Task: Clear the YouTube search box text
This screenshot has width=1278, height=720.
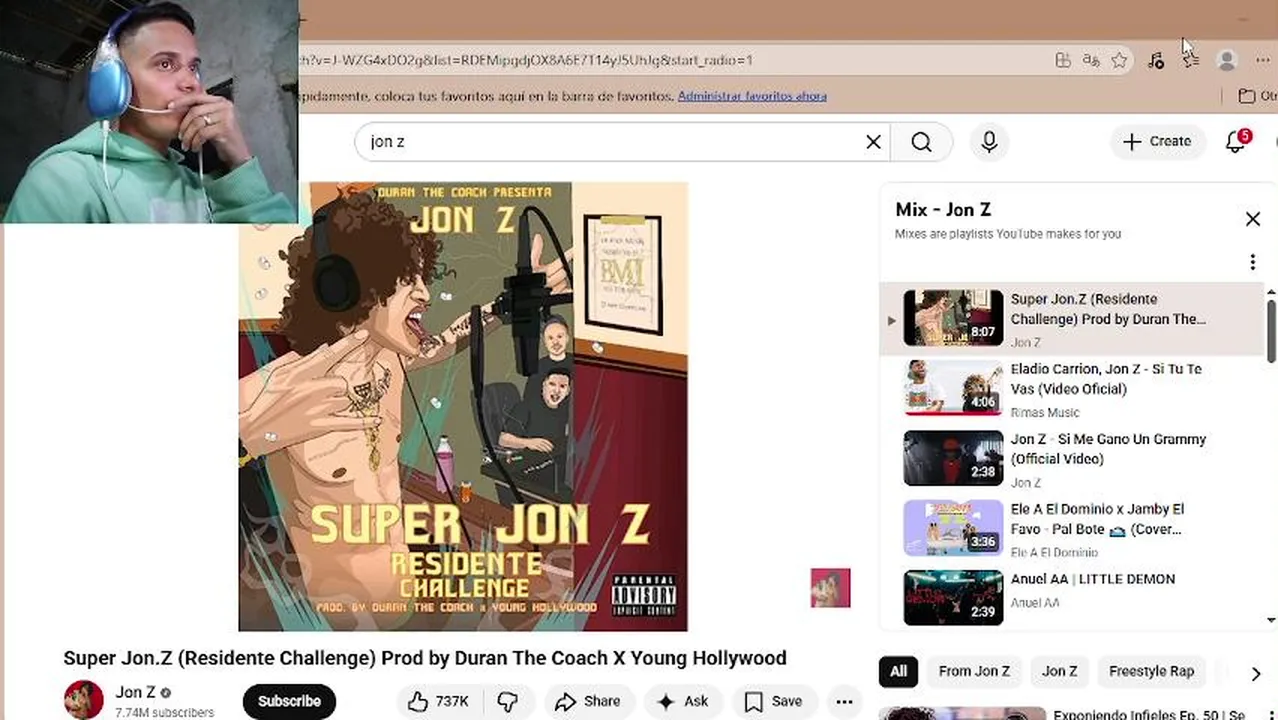Action: [873, 142]
